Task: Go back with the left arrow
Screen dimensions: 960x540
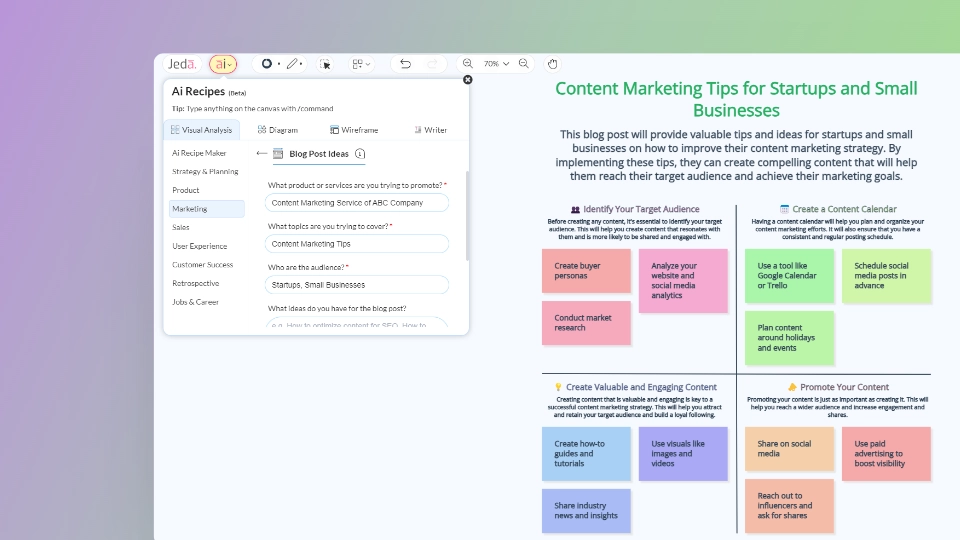Action: pyautogui.click(x=262, y=154)
